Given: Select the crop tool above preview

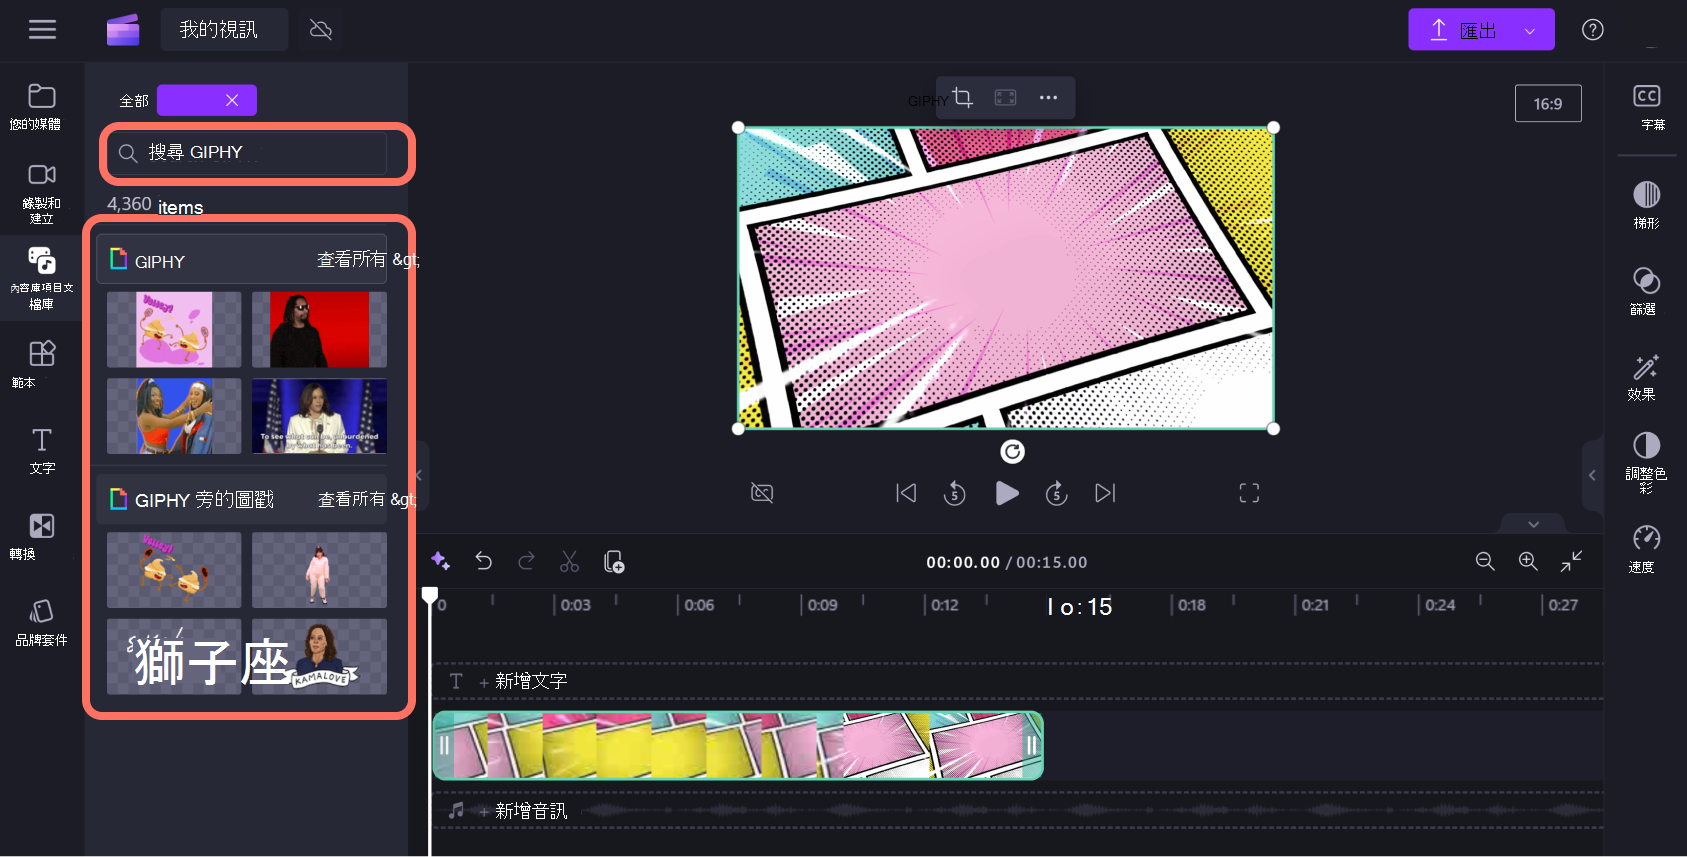Looking at the screenshot, I should click(963, 97).
